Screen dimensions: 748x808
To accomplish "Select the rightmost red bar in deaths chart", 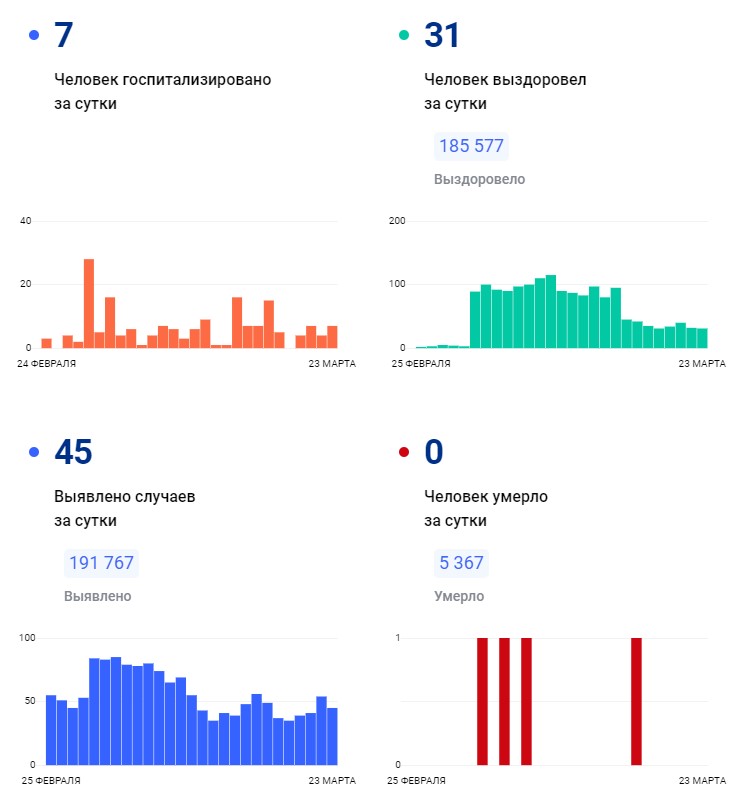I will click(636, 700).
